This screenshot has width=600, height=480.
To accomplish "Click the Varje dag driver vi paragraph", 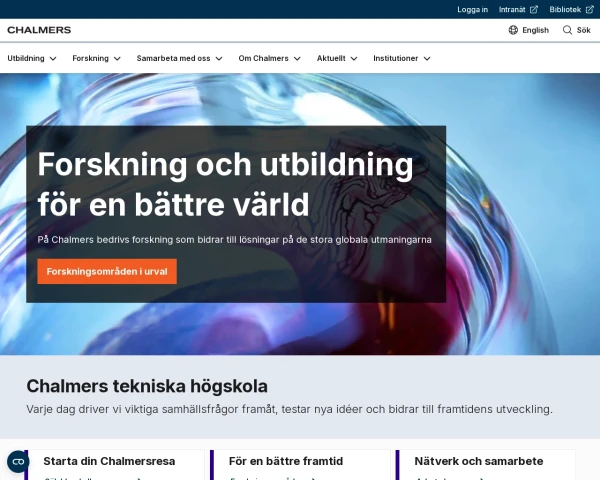I will [x=289, y=409].
